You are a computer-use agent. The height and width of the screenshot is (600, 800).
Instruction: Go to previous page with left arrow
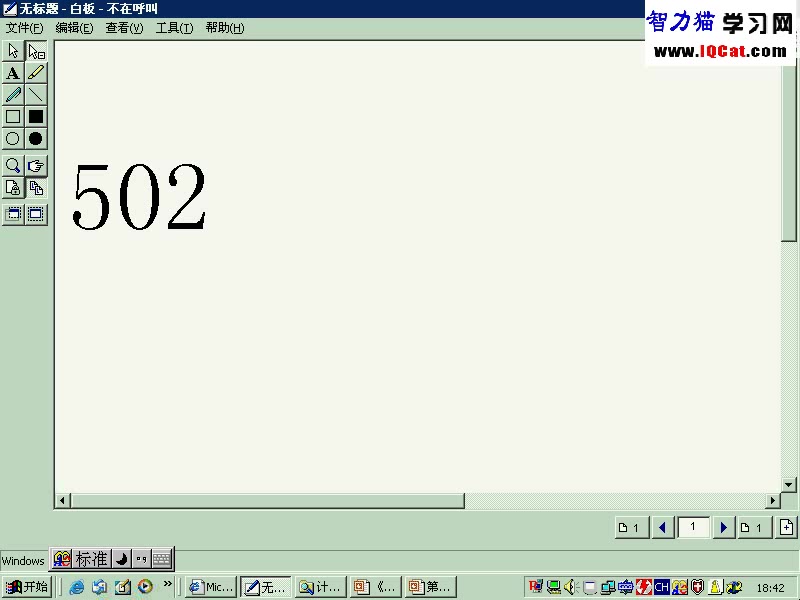click(663, 528)
